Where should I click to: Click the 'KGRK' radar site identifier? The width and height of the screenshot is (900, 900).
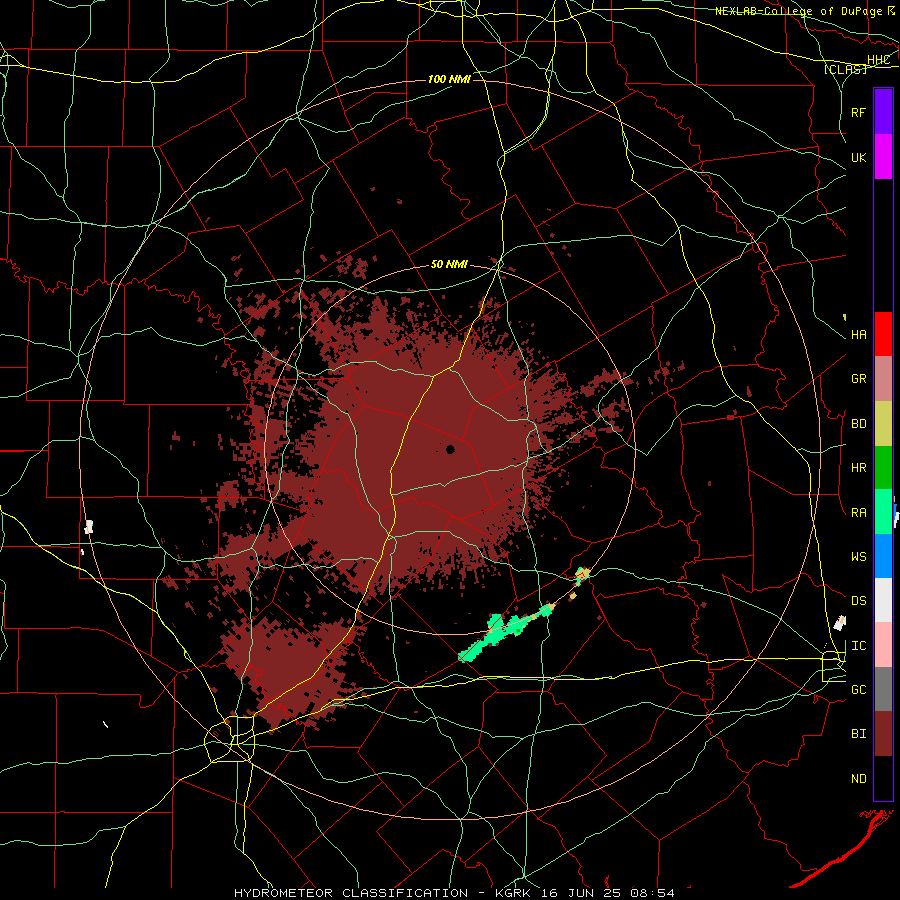[x=513, y=893]
